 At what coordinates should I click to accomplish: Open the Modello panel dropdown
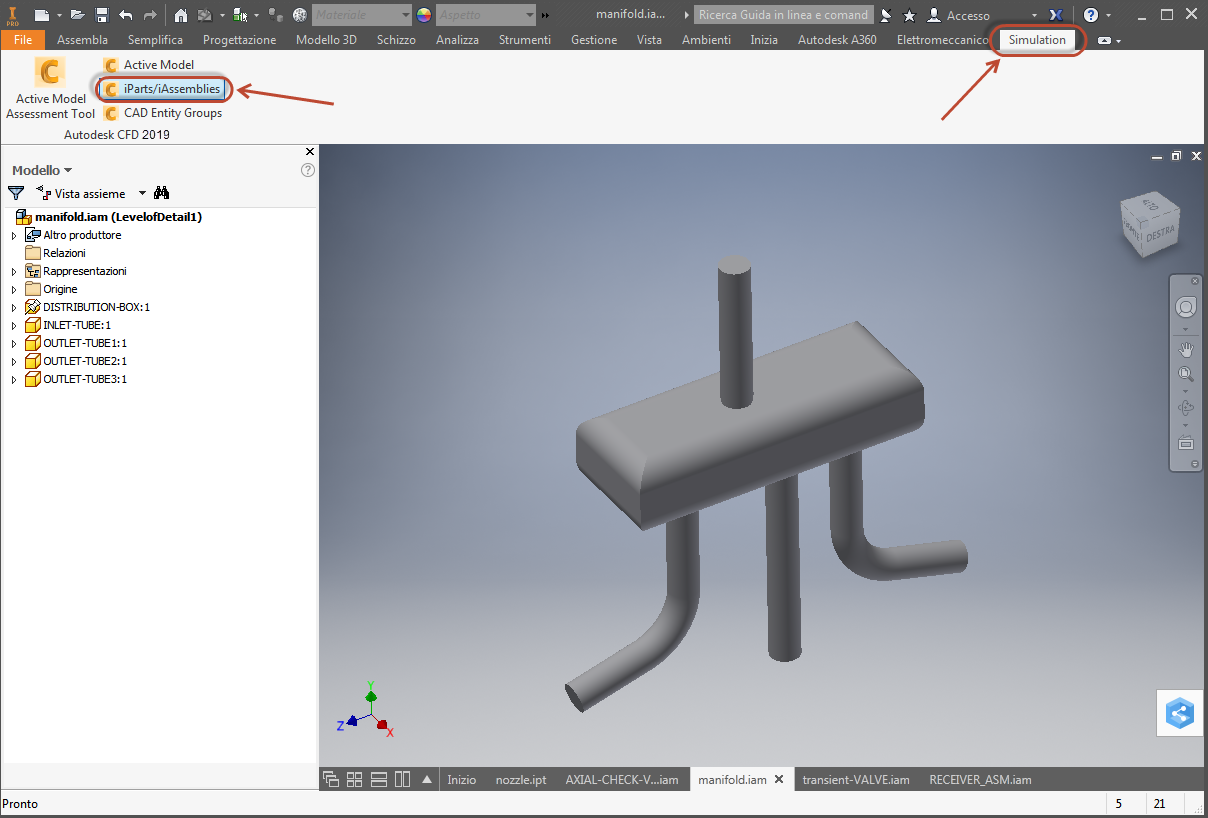42,170
